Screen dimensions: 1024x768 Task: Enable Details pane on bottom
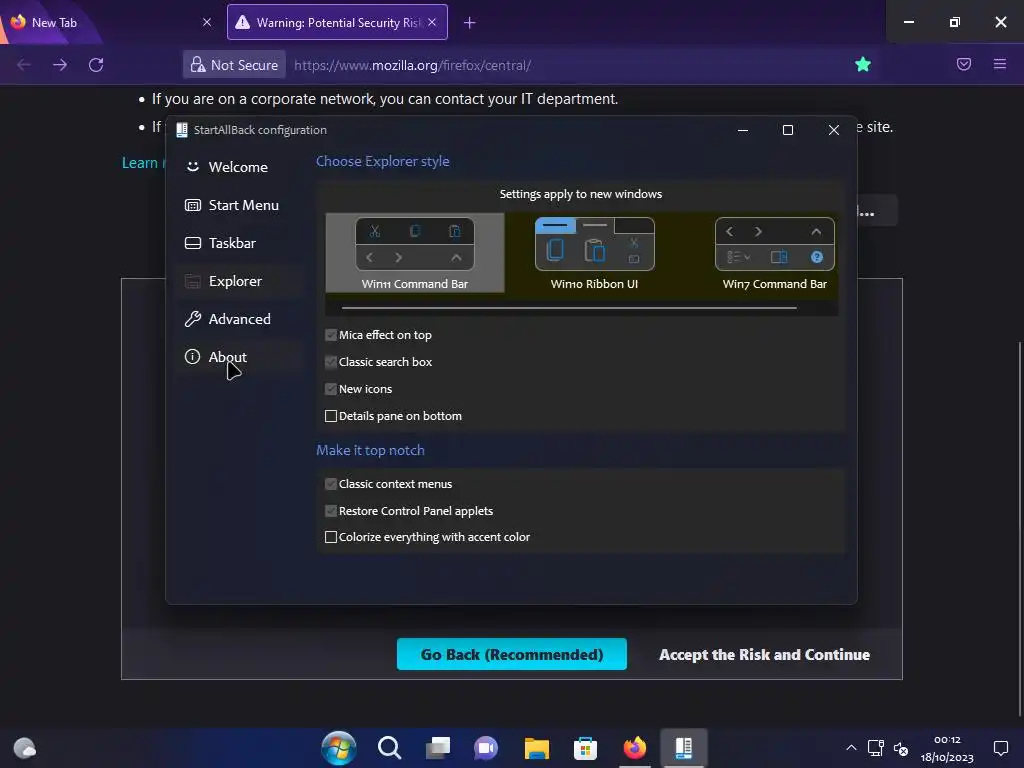pyautogui.click(x=330, y=416)
